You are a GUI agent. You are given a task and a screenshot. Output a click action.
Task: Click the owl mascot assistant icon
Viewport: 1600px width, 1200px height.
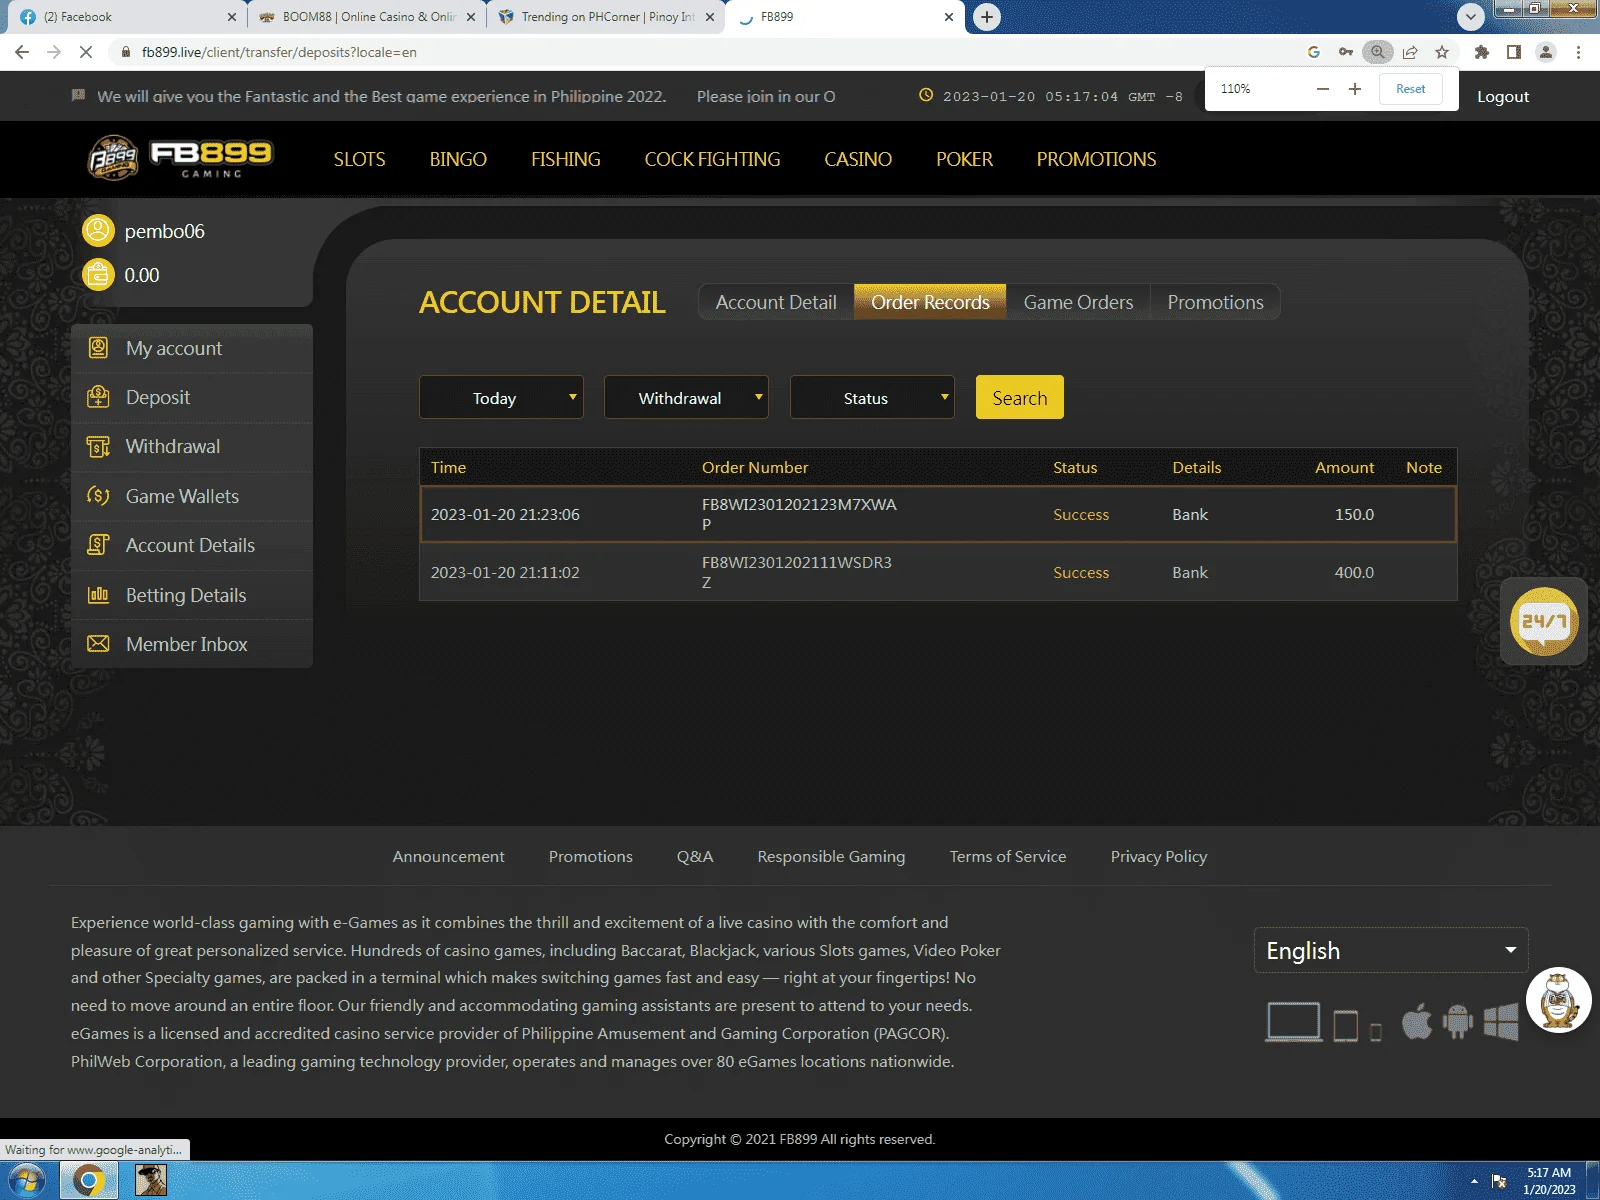click(x=1559, y=1000)
